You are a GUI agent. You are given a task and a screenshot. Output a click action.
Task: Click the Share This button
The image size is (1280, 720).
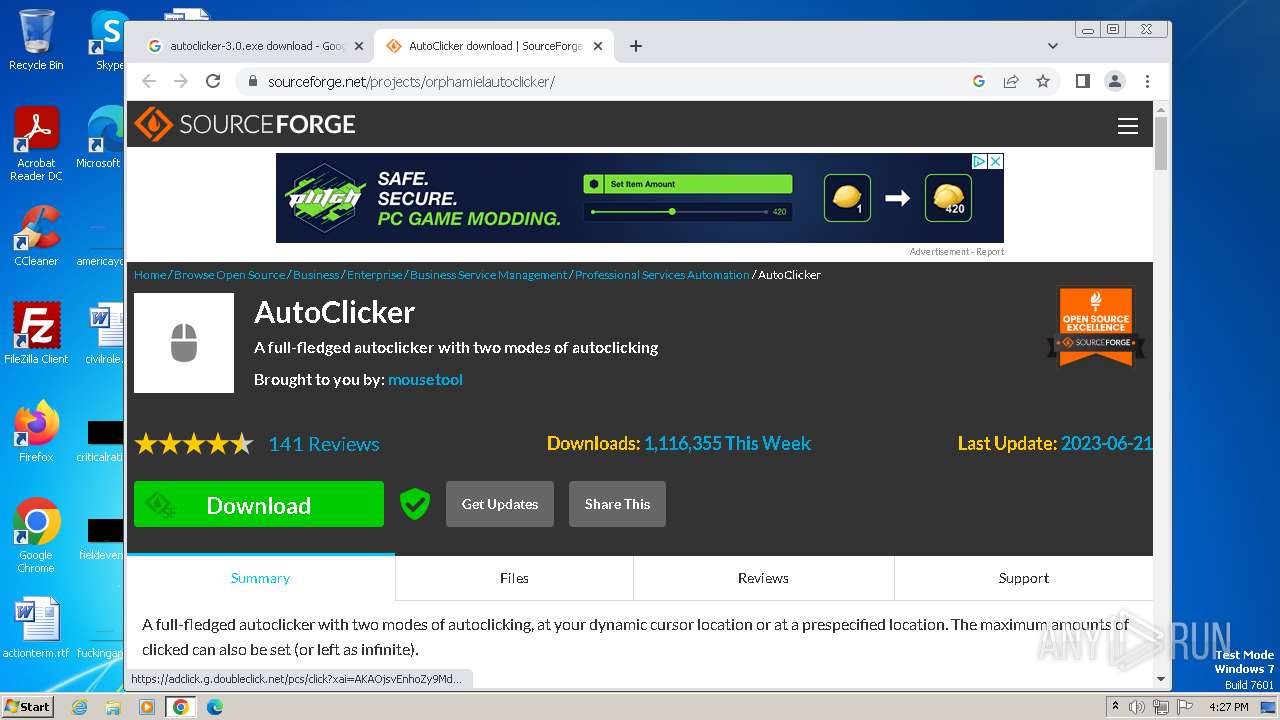(x=617, y=504)
